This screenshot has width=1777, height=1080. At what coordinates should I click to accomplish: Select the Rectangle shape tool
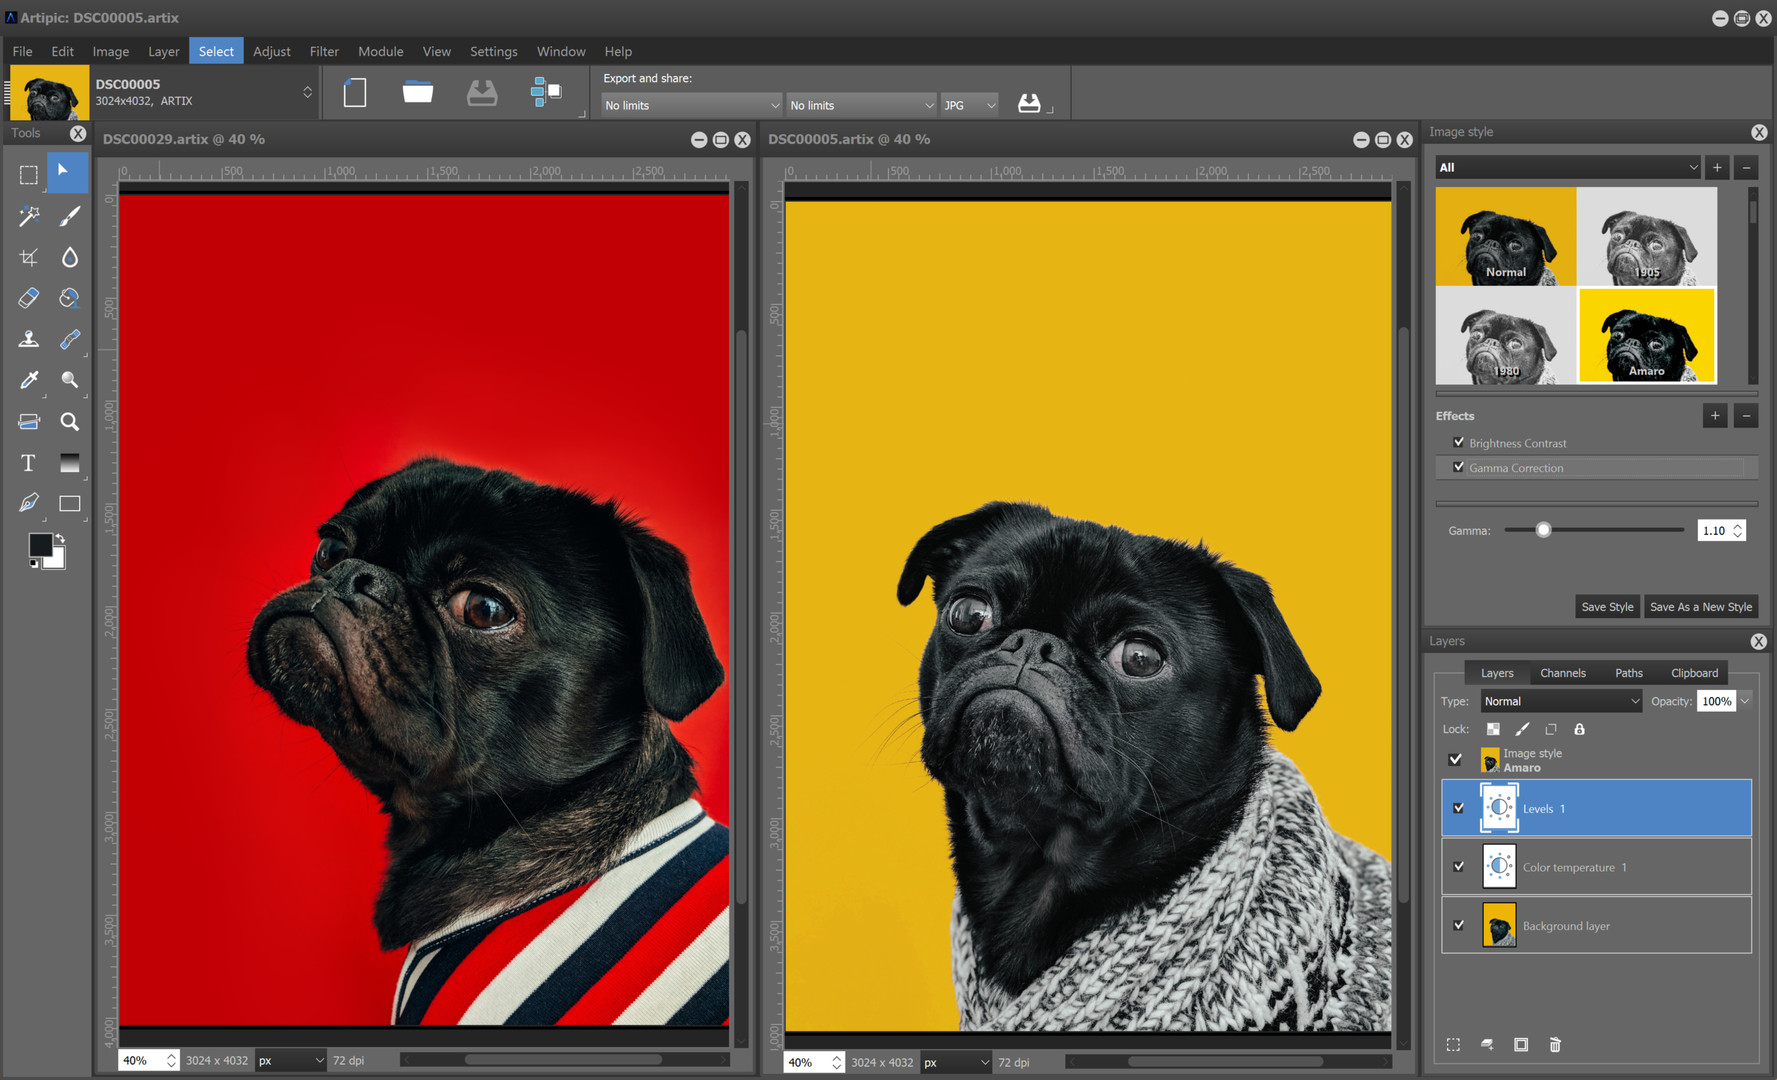(x=69, y=503)
